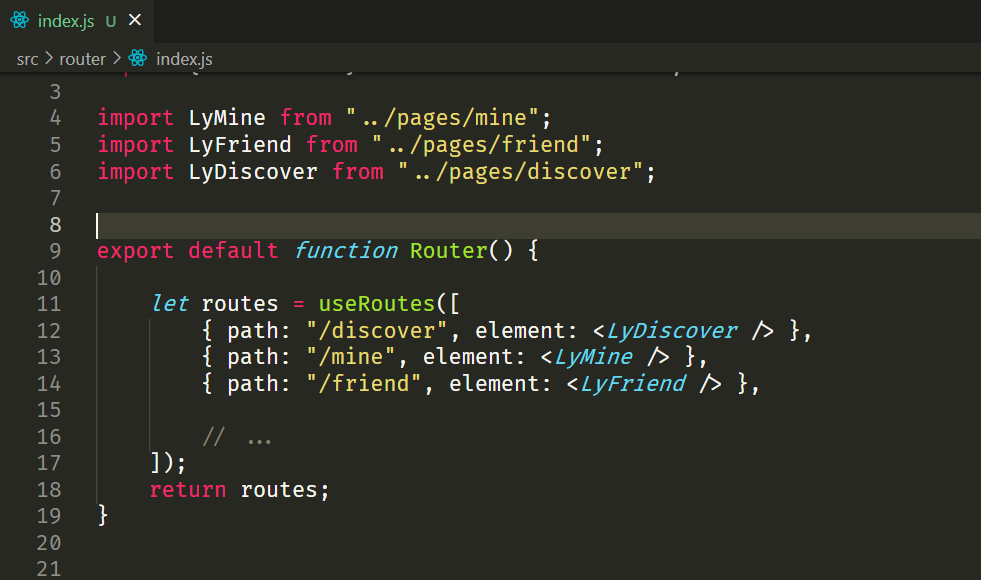Click the '// ...' comment on line 16
Screen dimensions: 981x580
coord(237,437)
